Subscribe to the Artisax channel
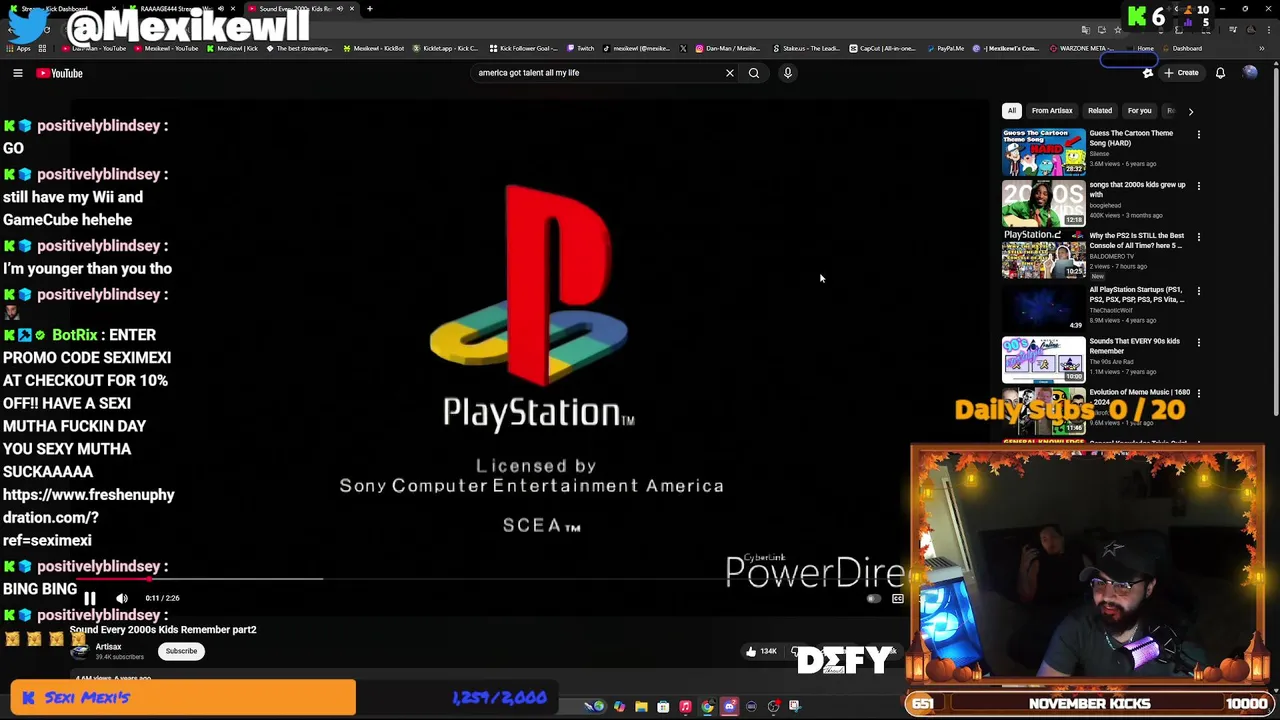Viewport: 1280px width, 720px height. pyautogui.click(x=181, y=651)
